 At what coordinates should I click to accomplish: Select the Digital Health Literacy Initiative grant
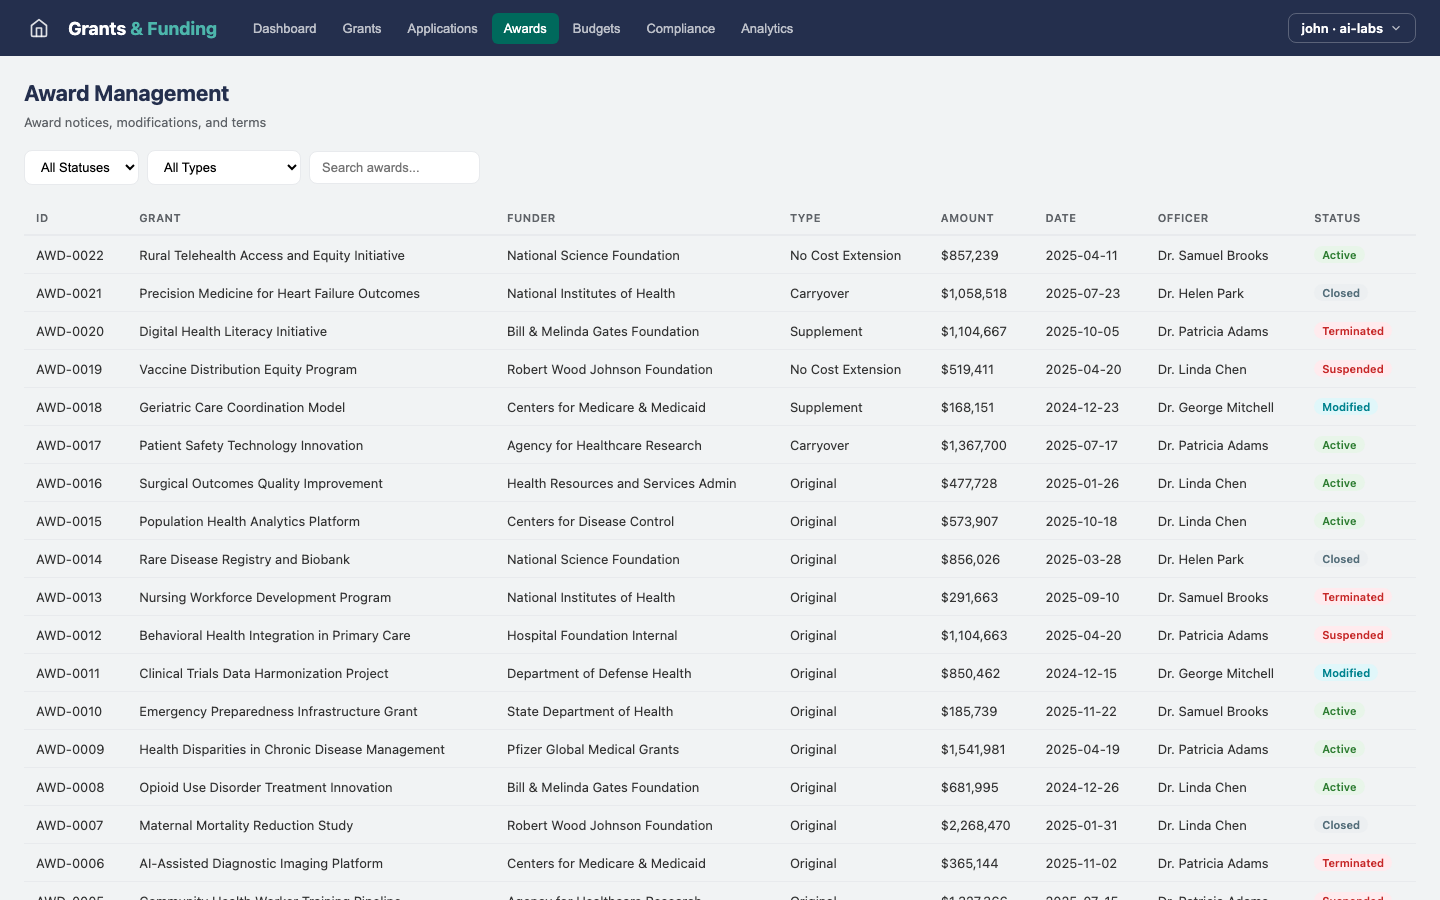pos(233,331)
